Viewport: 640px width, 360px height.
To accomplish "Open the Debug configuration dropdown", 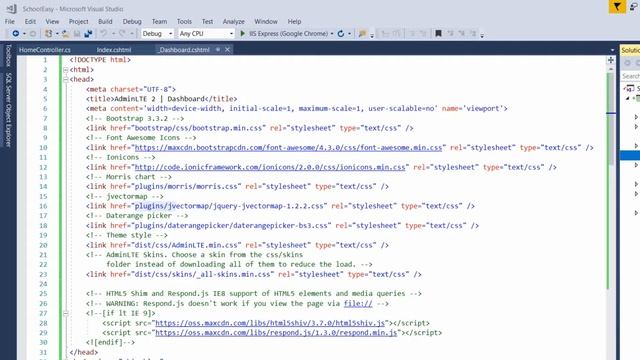I will (x=157, y=33).
